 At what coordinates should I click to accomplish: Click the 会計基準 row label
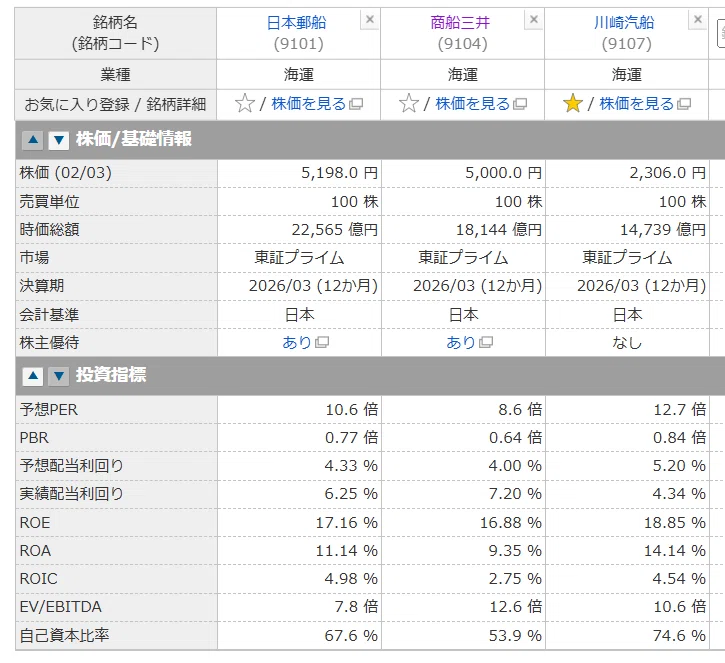point(49,315)
